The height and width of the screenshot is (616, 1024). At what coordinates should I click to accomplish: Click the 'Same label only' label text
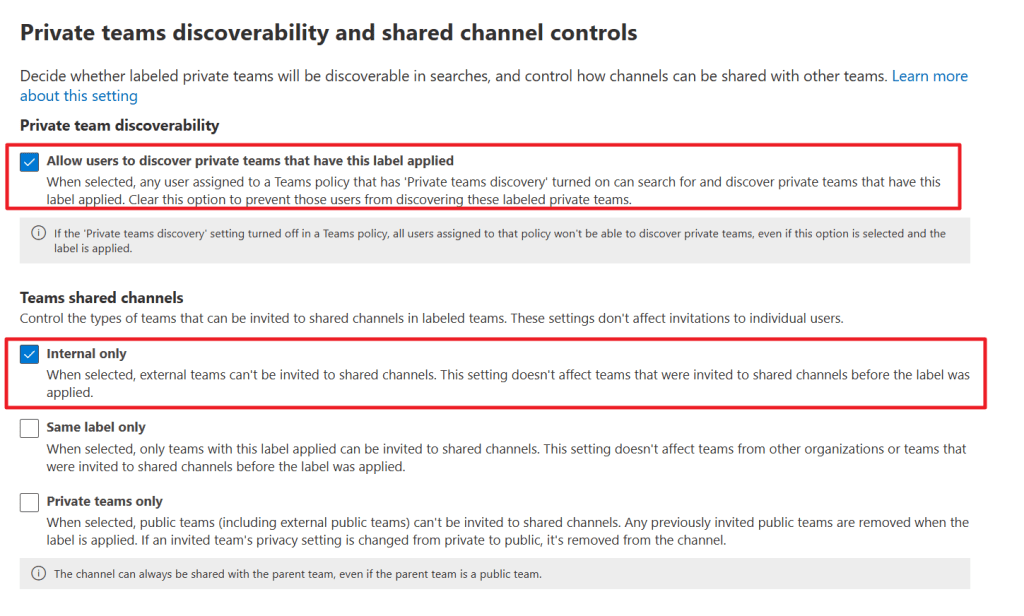pos(96,427)
